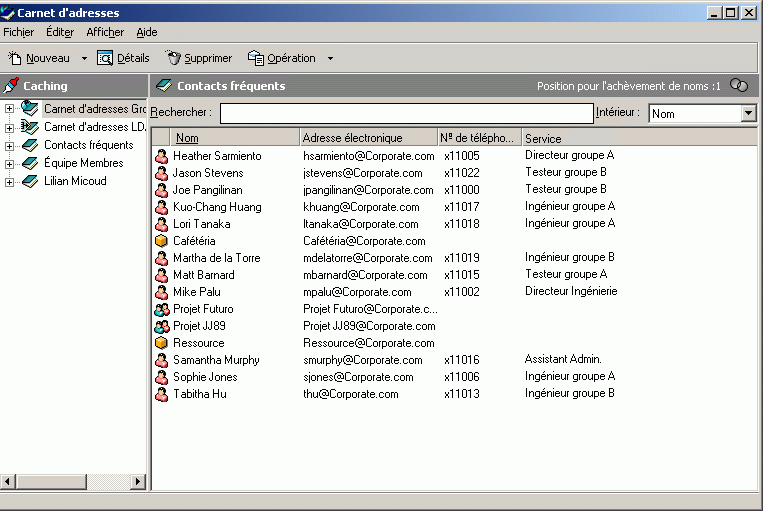This screenshot has height=511, width=763.
Task: Click the right arrow of the tree scrollbar
Action: [x=138, y=482]
